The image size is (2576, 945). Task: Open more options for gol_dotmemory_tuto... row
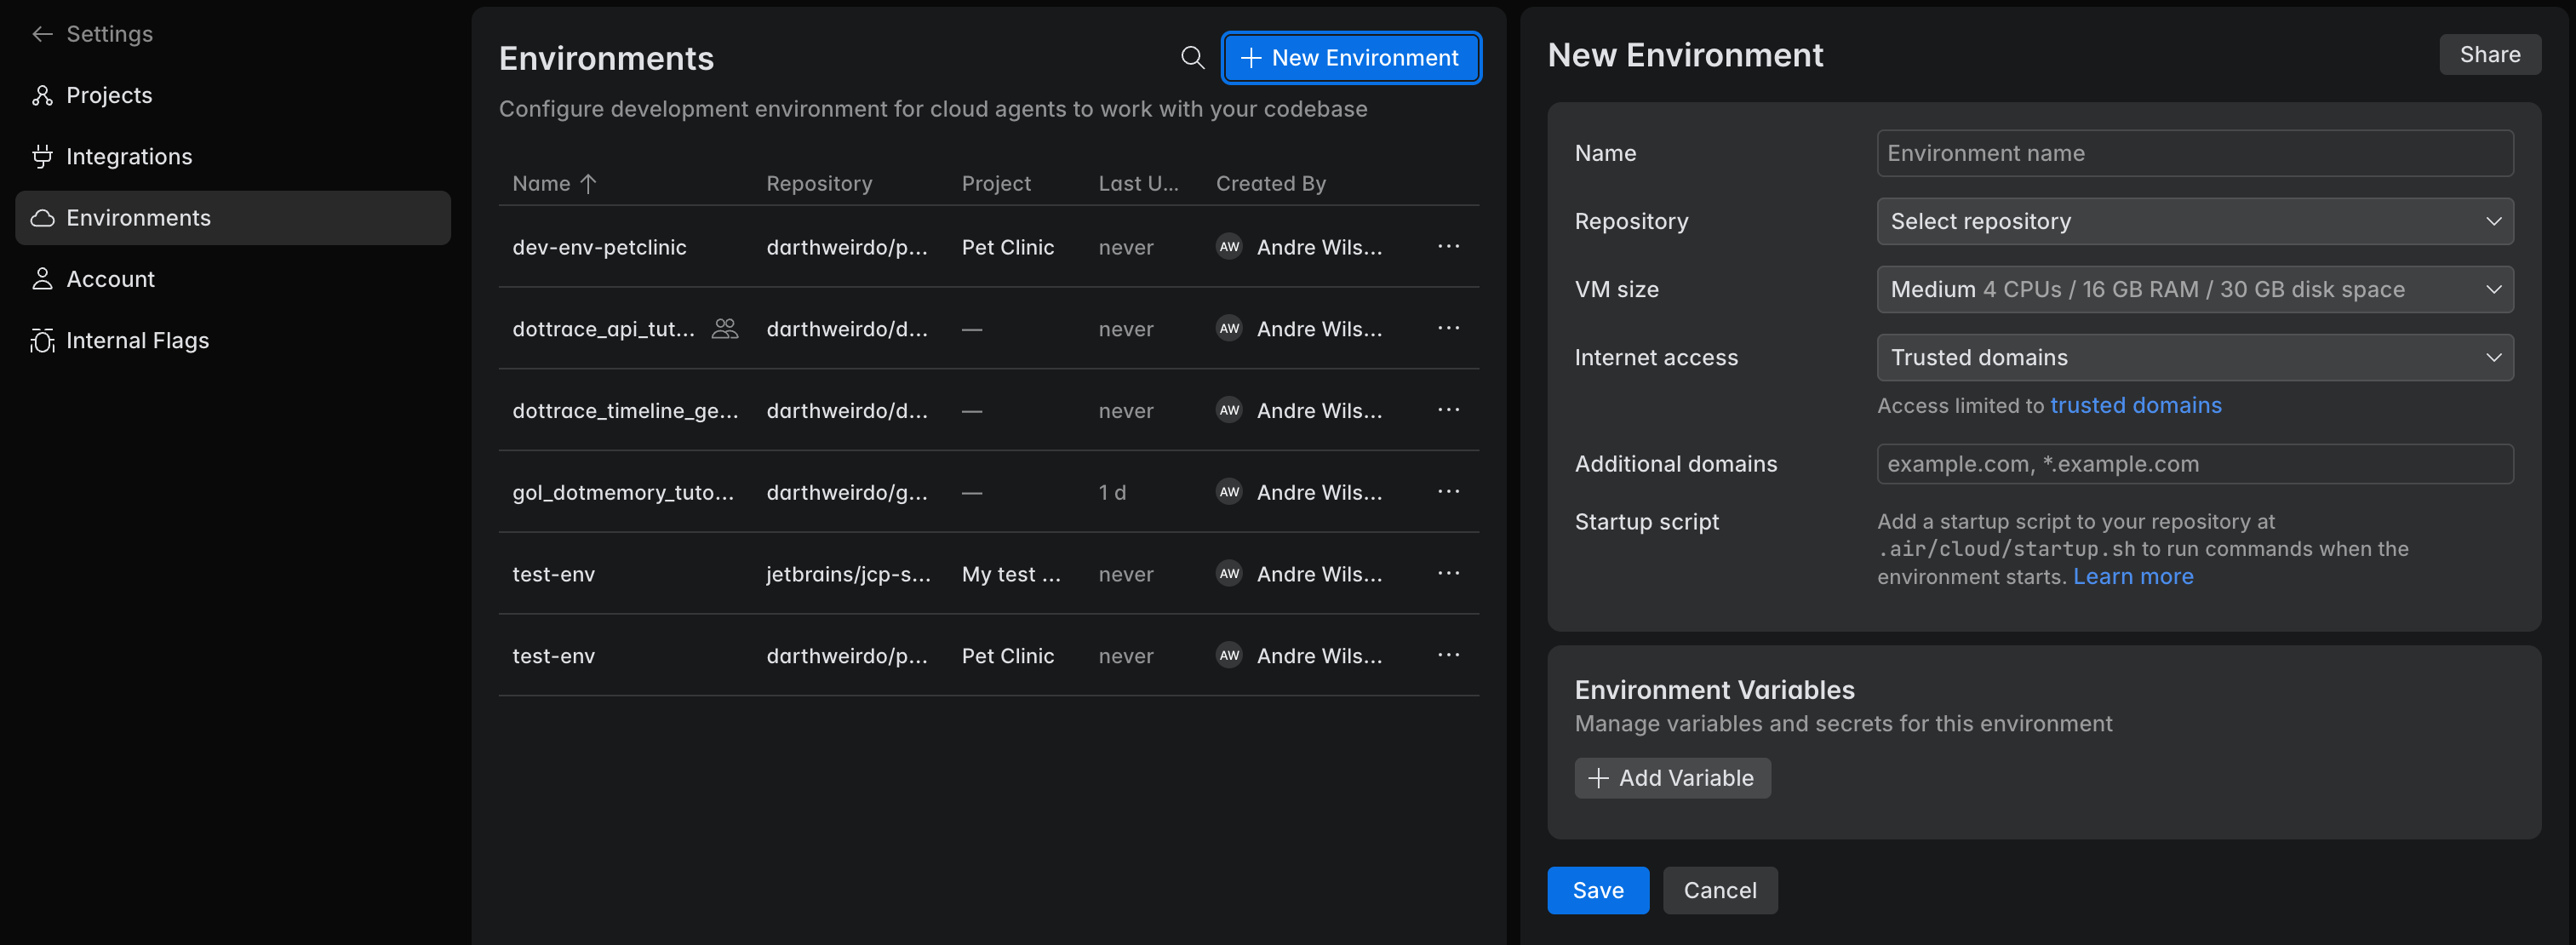click(1448, 492)
